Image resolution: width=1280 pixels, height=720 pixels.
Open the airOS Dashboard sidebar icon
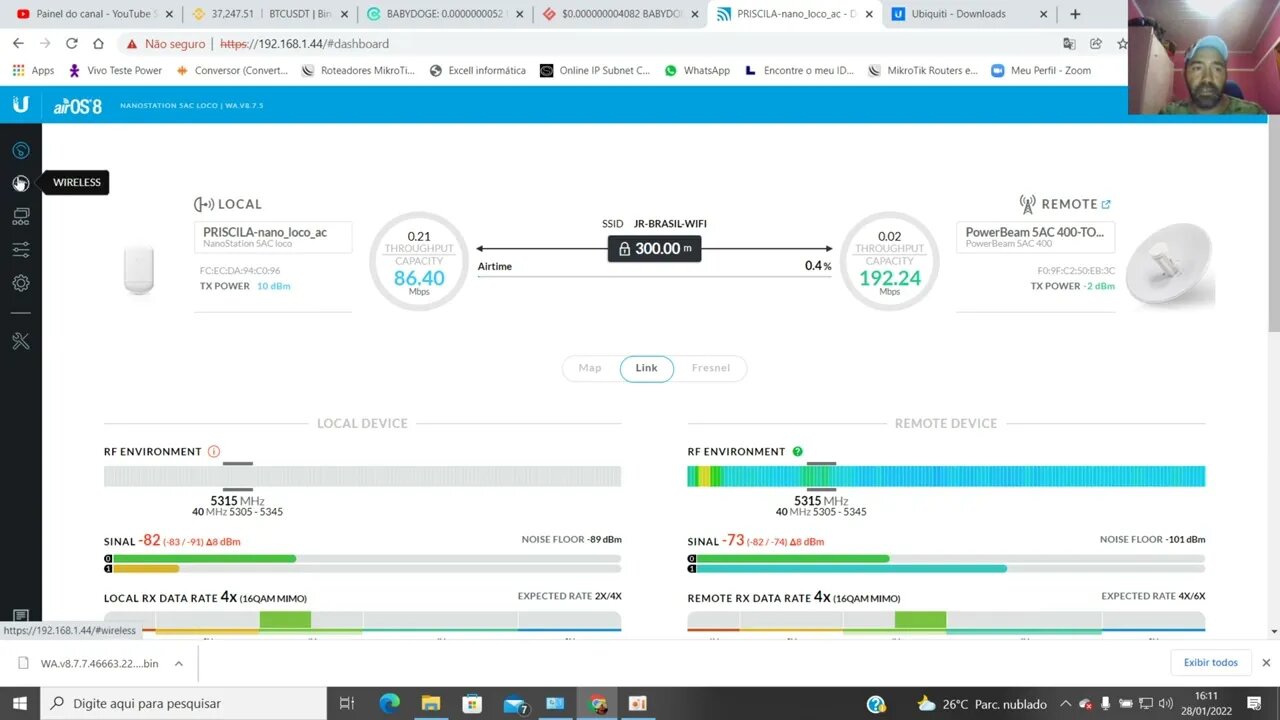point(20,151)
